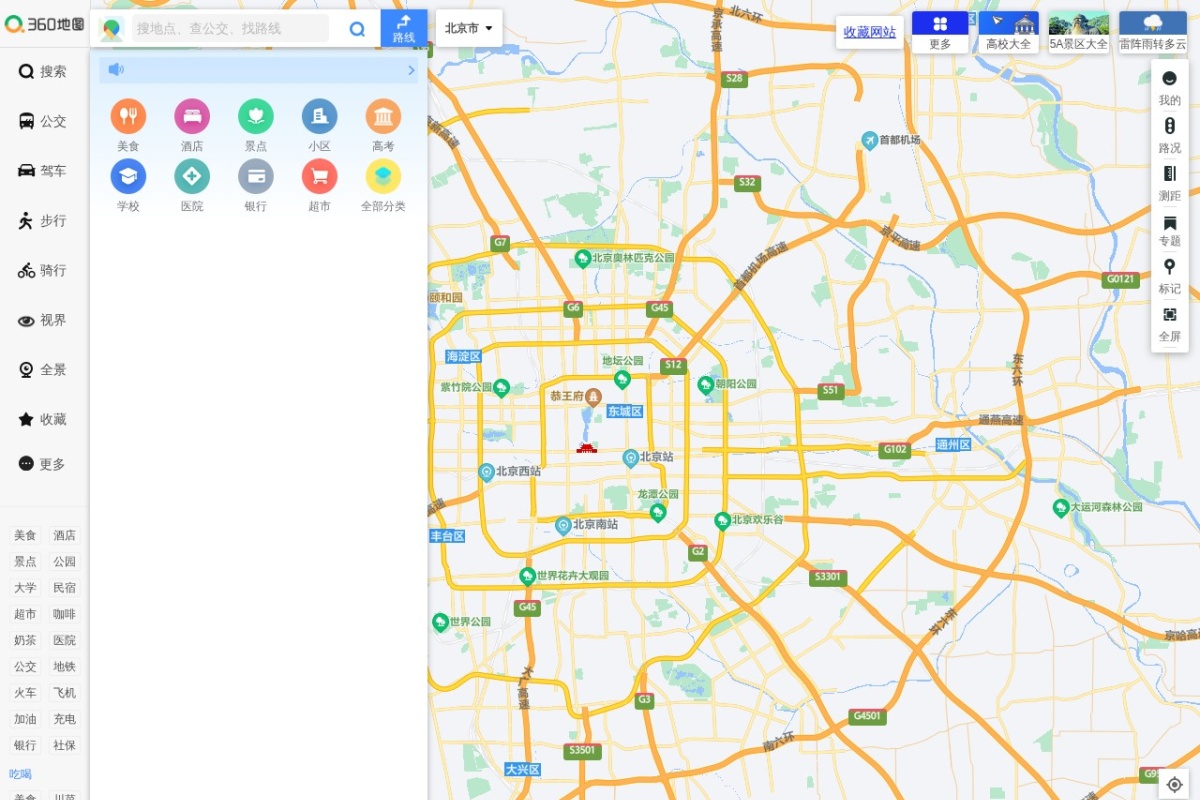Image resolution: width=1200 pixels, height=800 pixels.
Task: Click the 大学 quick tag
Action: [x=25, y=588]
